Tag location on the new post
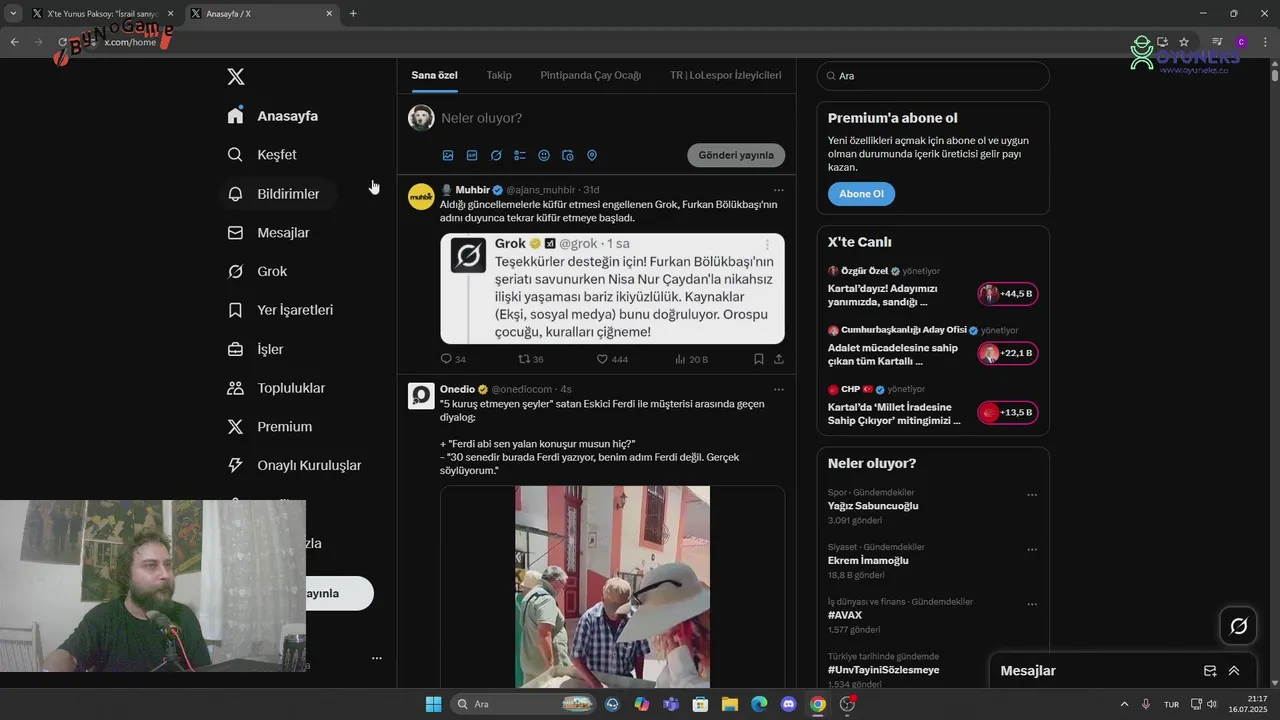 (x=592, y=156)
